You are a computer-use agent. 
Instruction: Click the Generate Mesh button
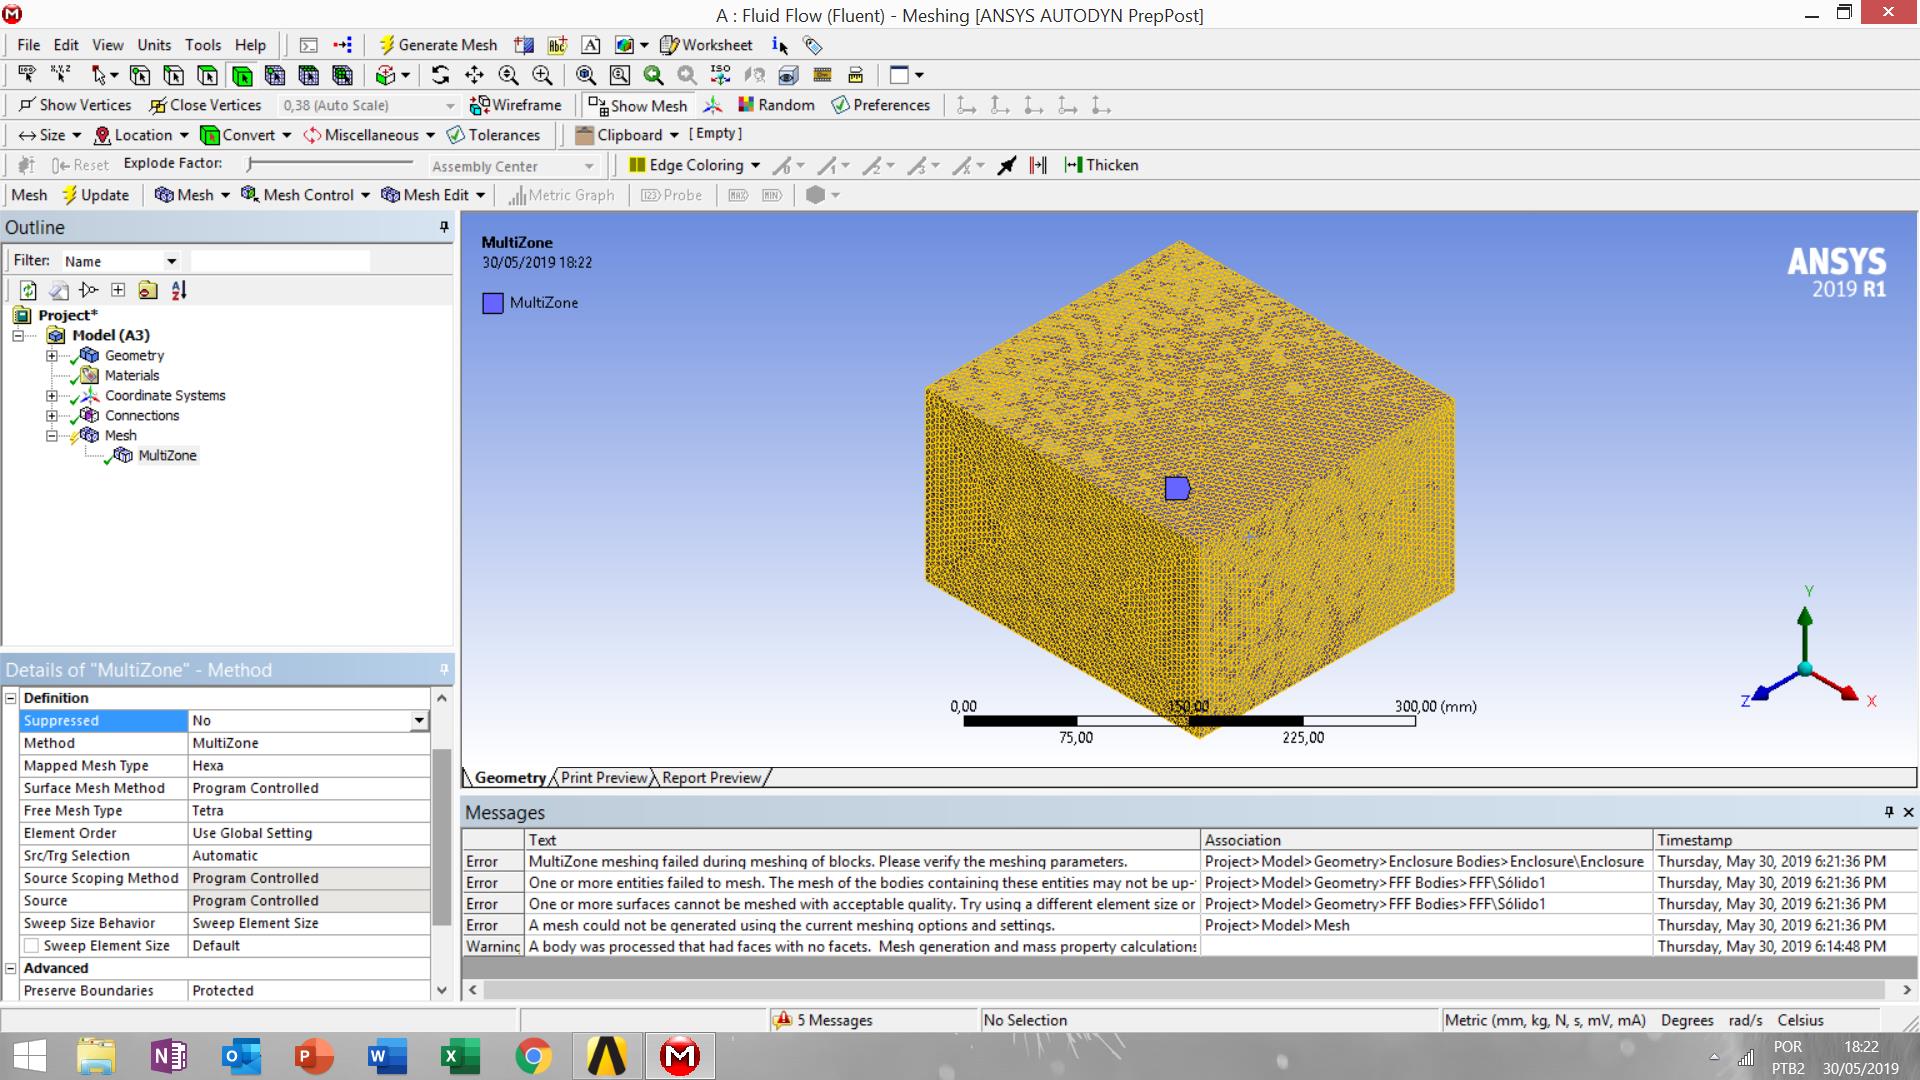click(437, 45)
